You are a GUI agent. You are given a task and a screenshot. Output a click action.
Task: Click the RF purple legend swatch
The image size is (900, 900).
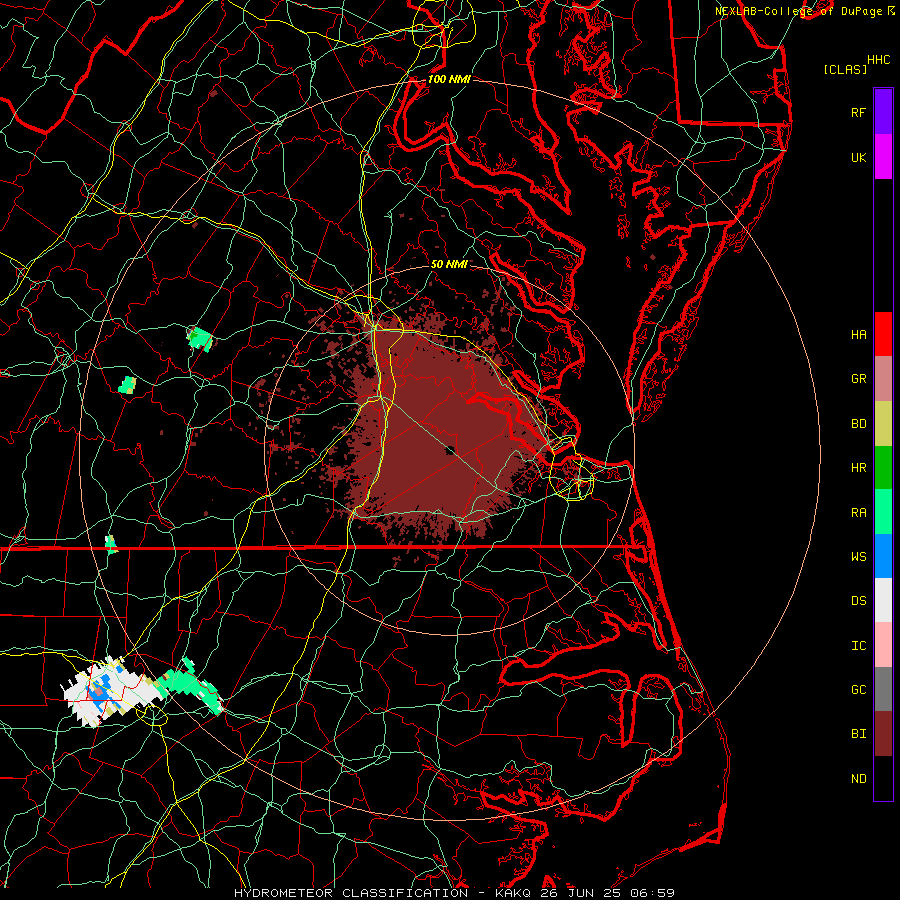(x=883, y=112)
